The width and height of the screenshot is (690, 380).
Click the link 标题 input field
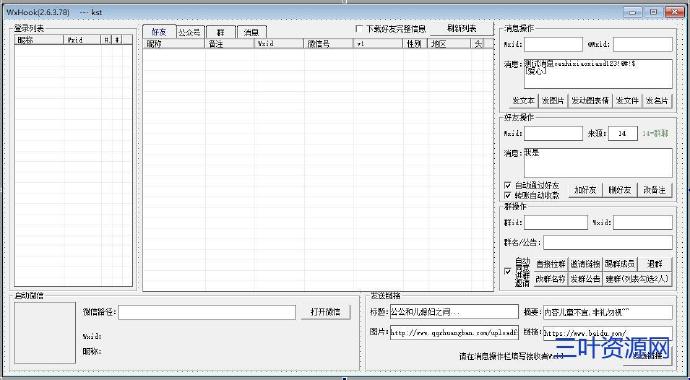(454, 312)
